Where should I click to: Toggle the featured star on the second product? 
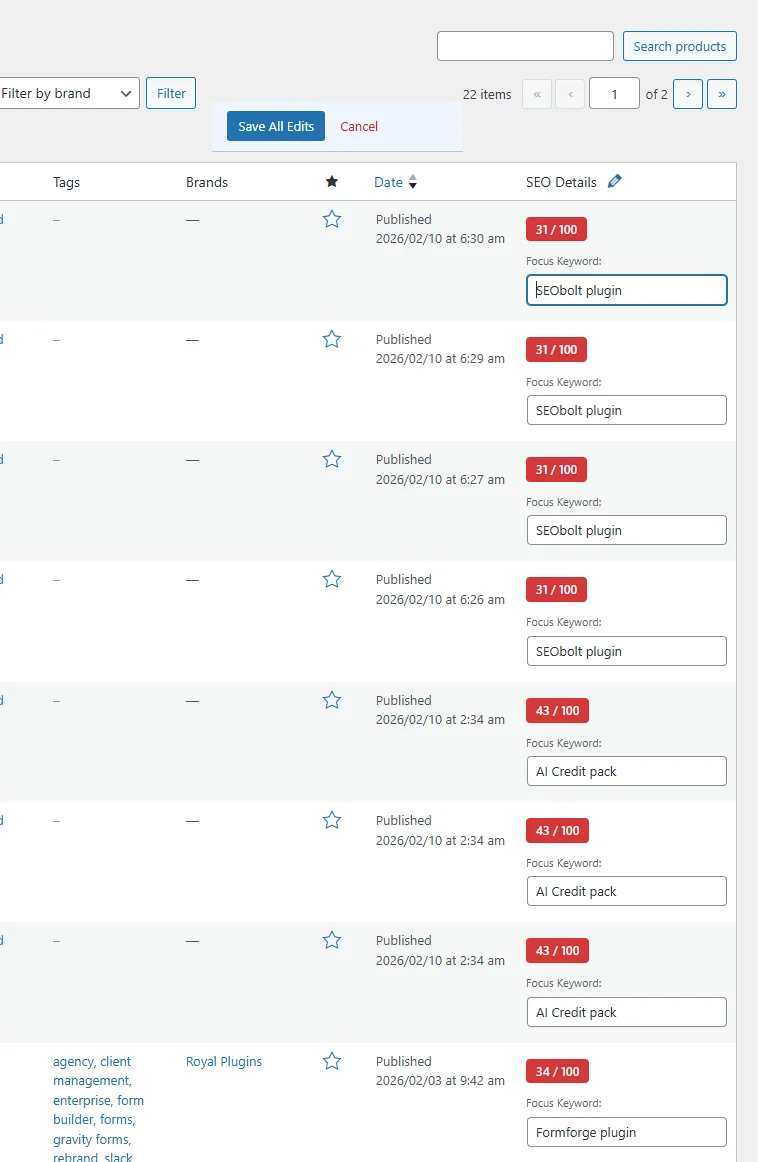point(332,339)
